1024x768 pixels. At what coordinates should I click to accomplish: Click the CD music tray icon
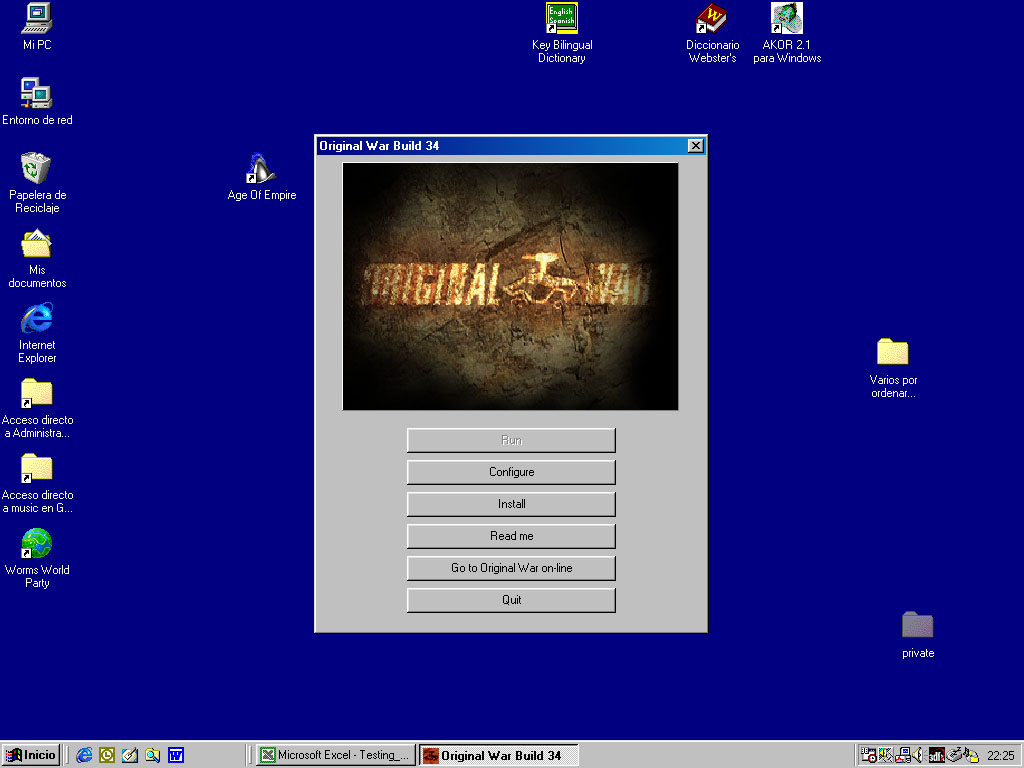[971, 756]
